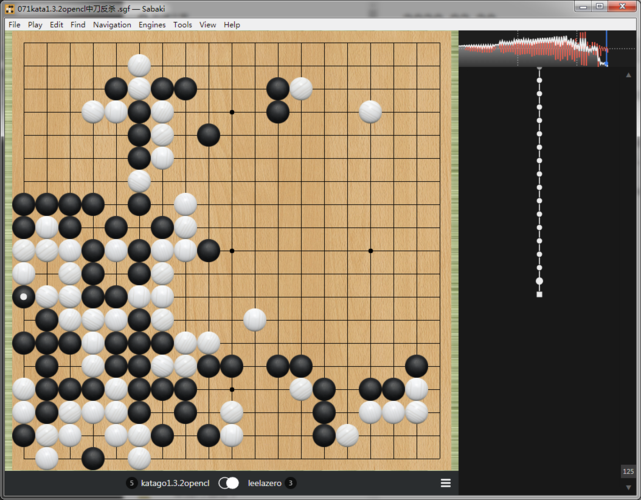Click the black captures count 5
The height and width of the screenshot is (500, 641).
(x=131, y=483)
